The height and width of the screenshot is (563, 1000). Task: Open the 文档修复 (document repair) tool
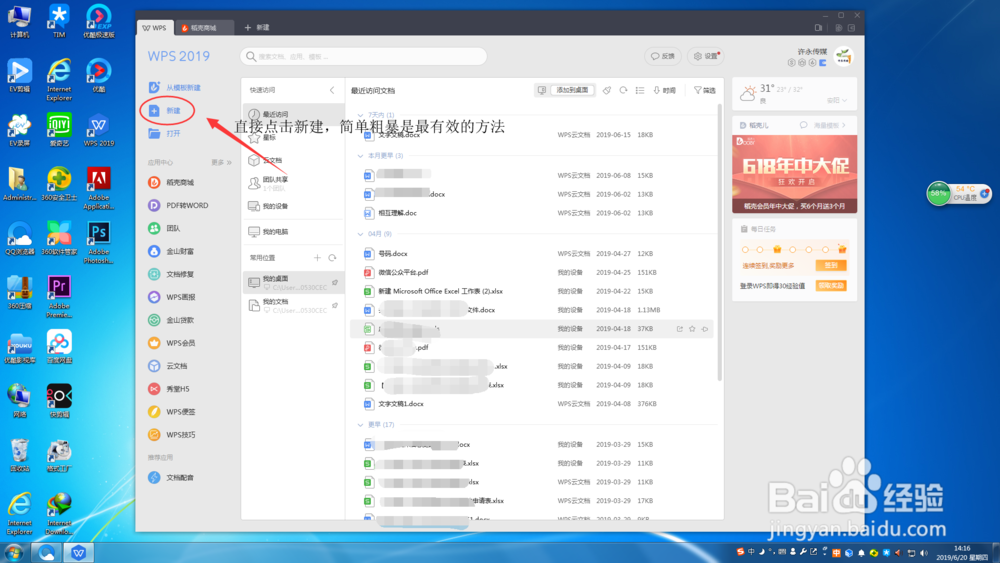click(x=171, y=274)
